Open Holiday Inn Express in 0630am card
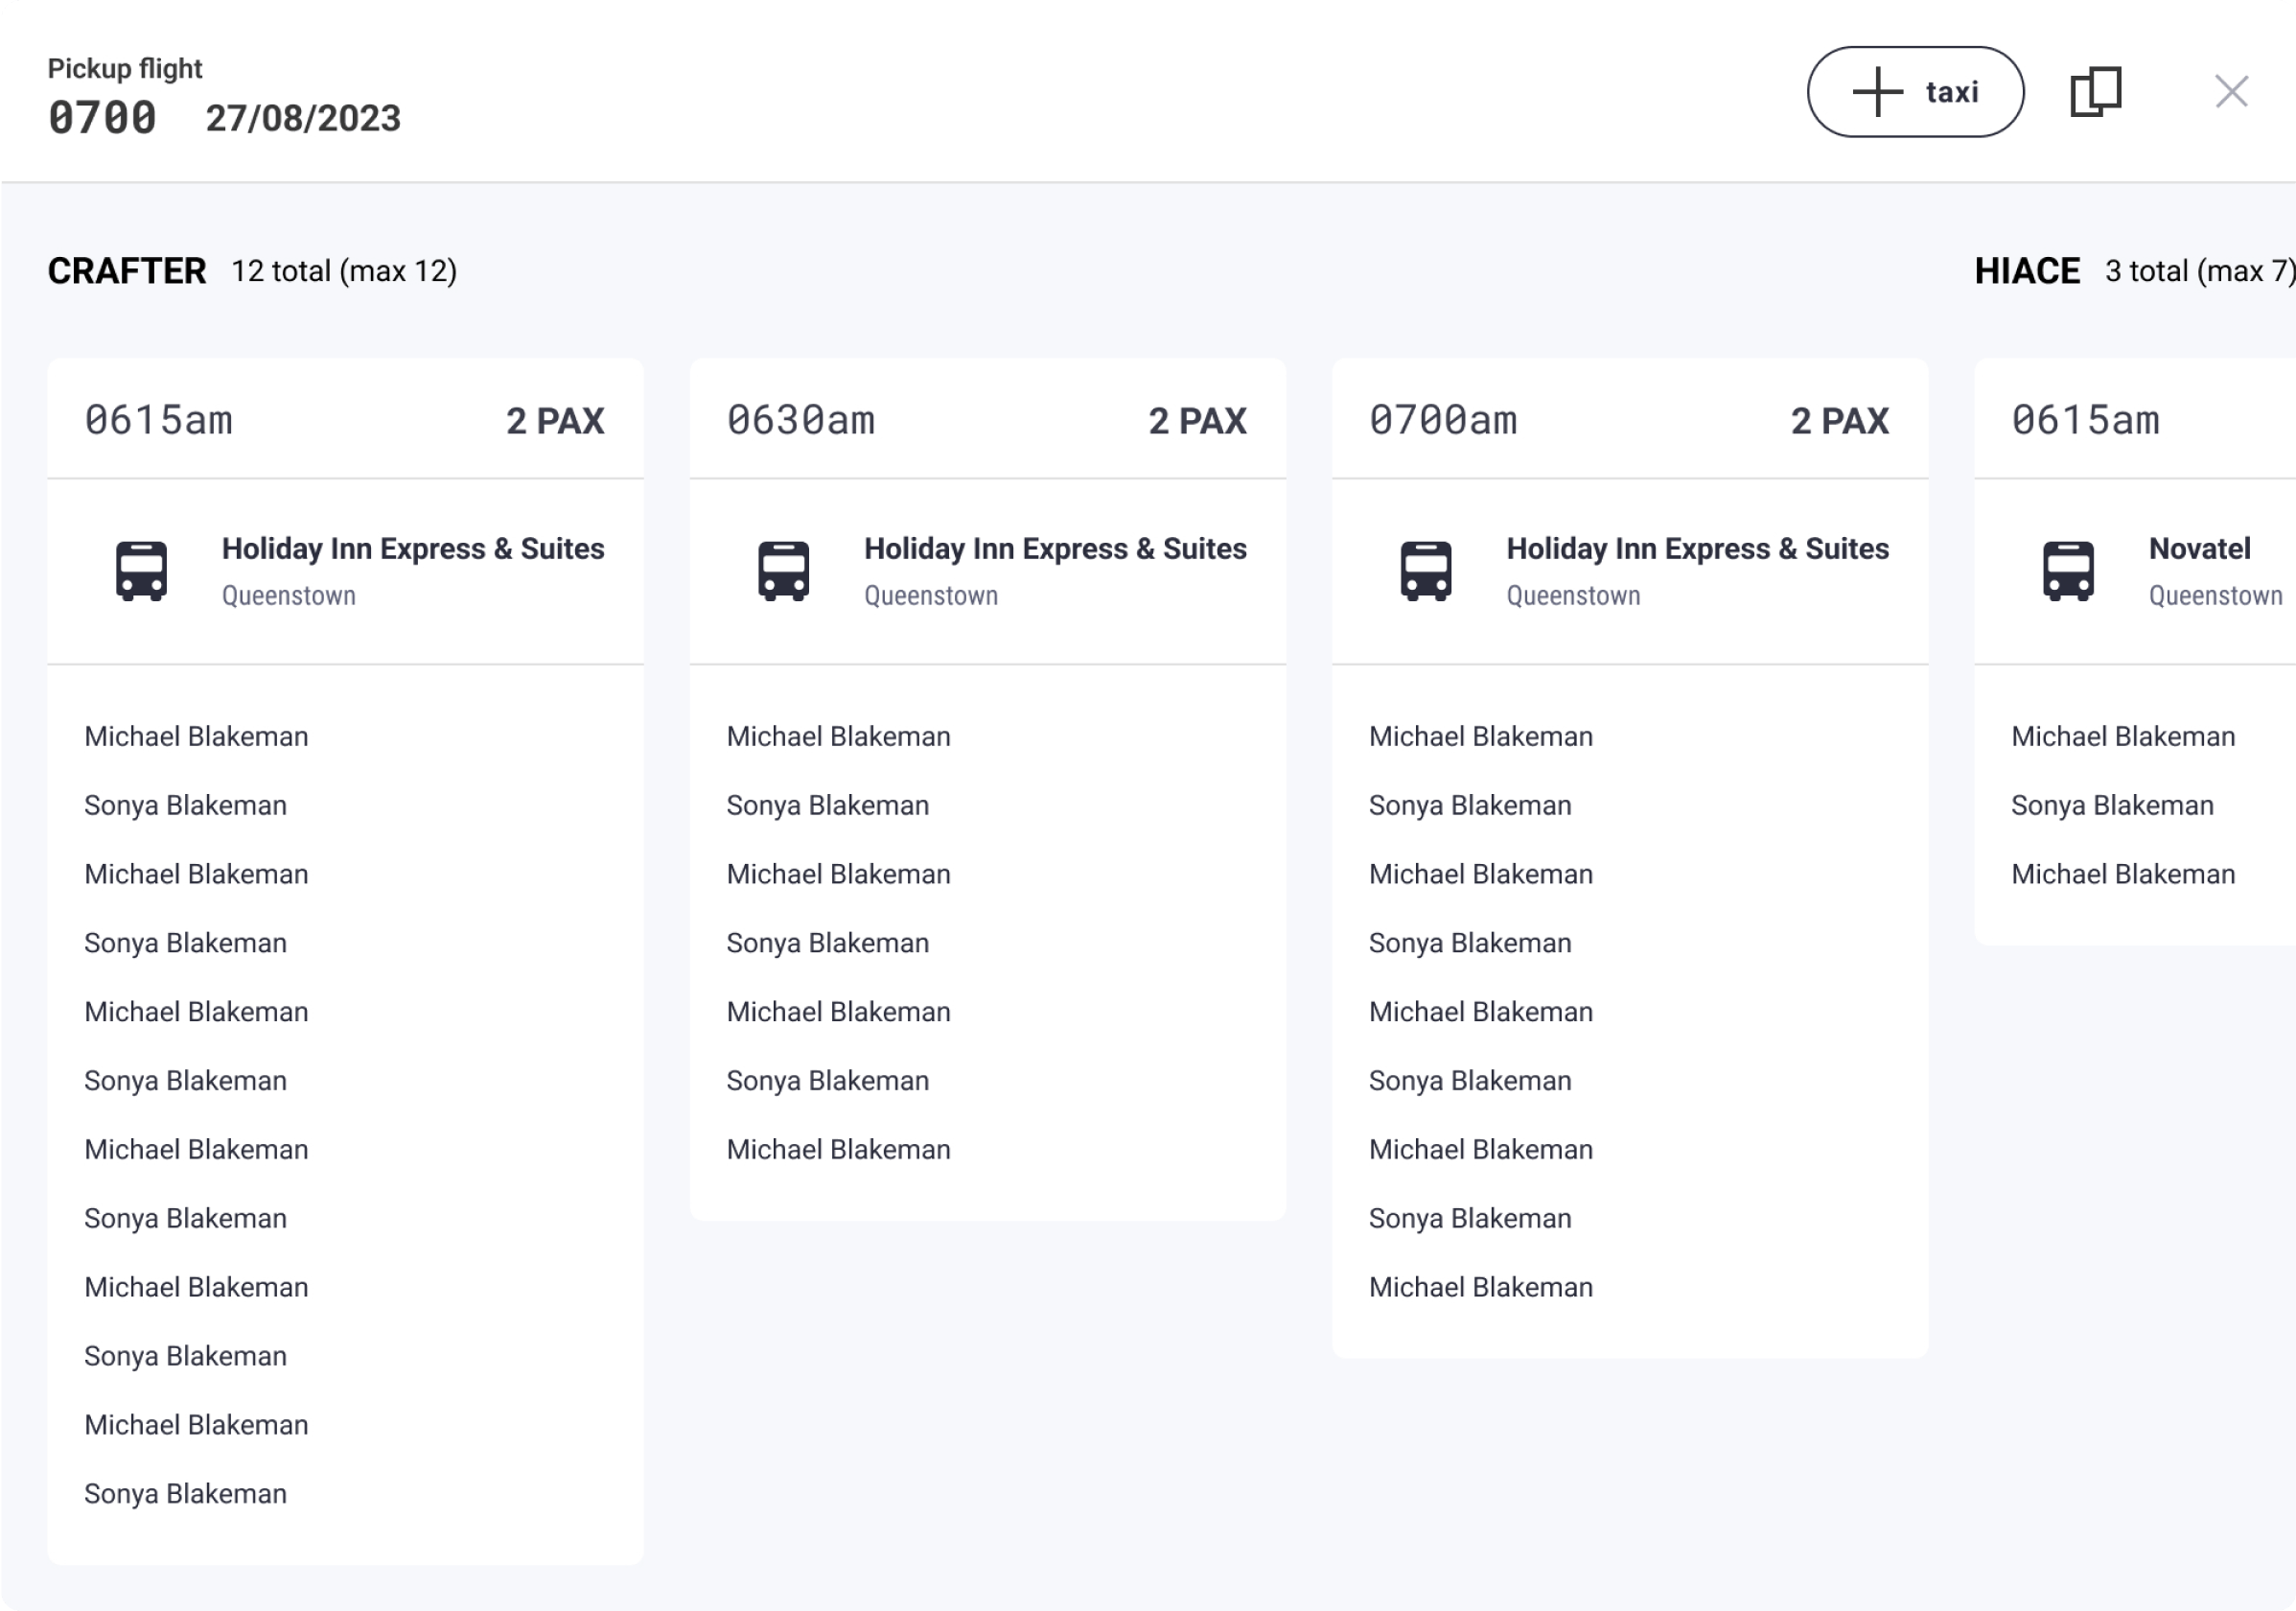2296x1611 pixels. point(1054,549)
